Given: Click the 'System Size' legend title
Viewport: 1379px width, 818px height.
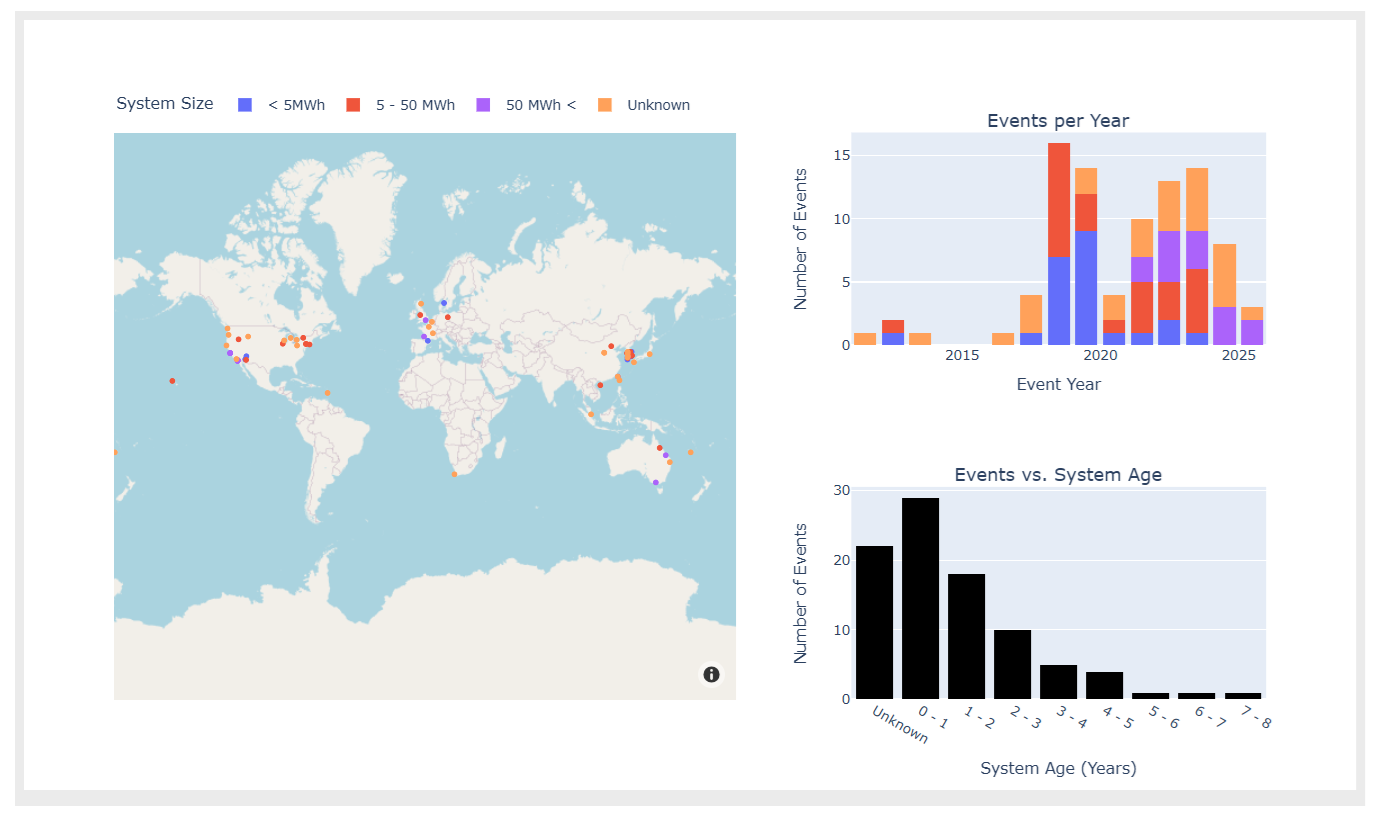Looking at the screenshot, I should [x=165, y=104].
